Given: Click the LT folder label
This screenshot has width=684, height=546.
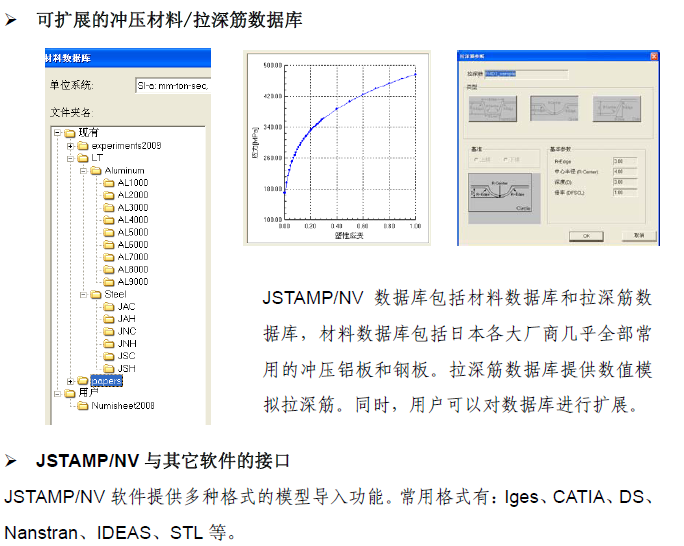Looking at the screenshot, I should click(x=97, y=158).
